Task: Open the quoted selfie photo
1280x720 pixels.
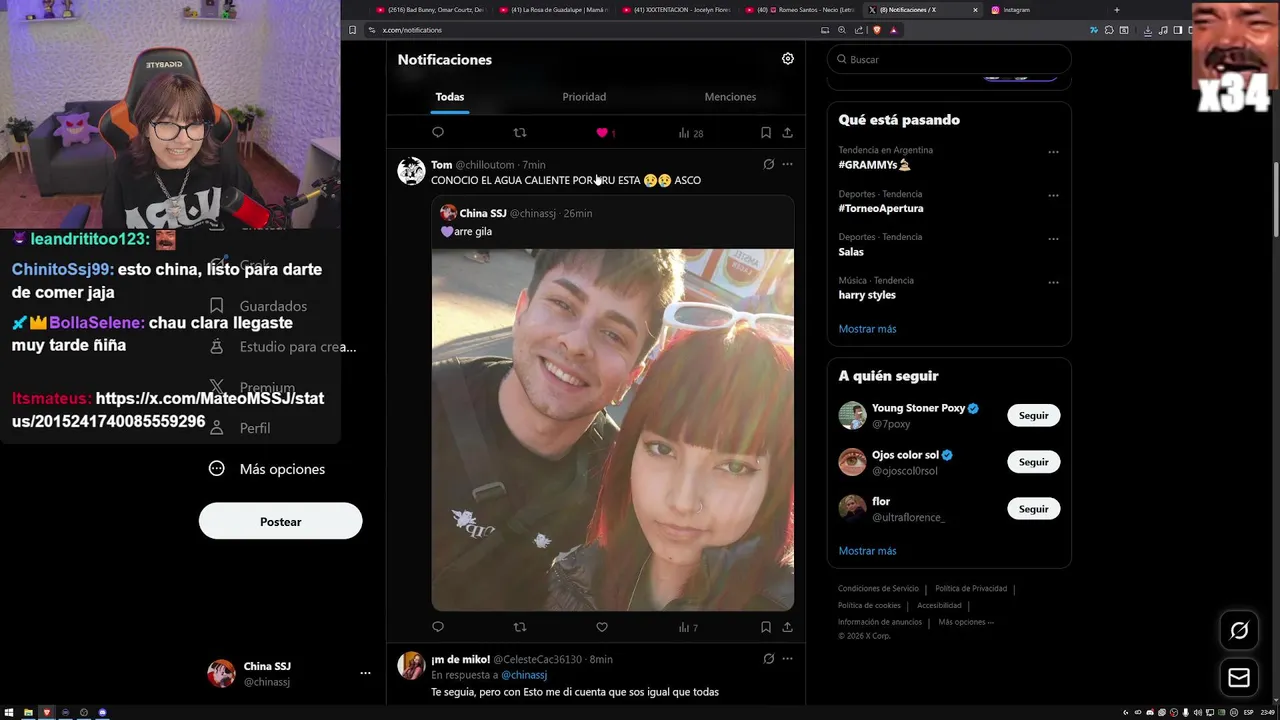Action: (613, 430)
